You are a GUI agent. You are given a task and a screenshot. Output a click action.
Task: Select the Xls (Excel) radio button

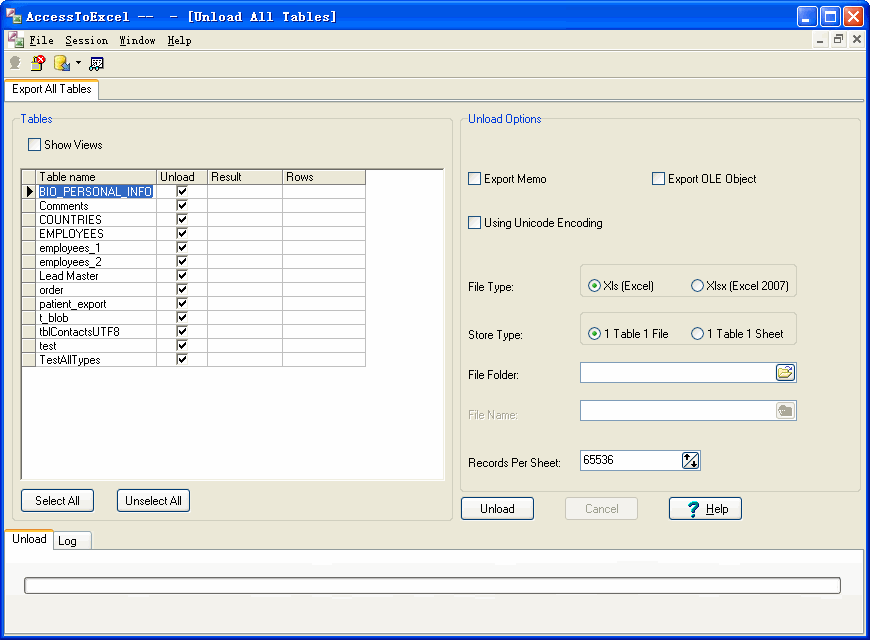coord(594,286)
